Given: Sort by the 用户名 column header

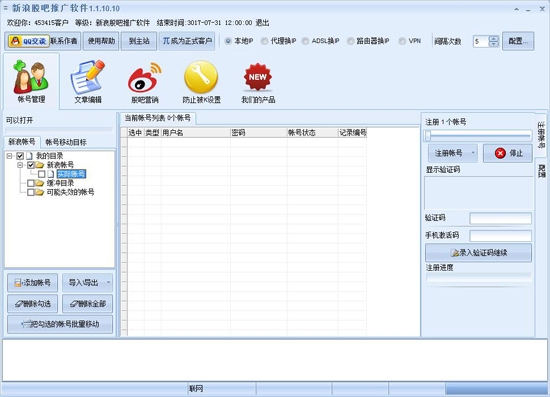Looking at the screenshot, I should tap(195, 133).
